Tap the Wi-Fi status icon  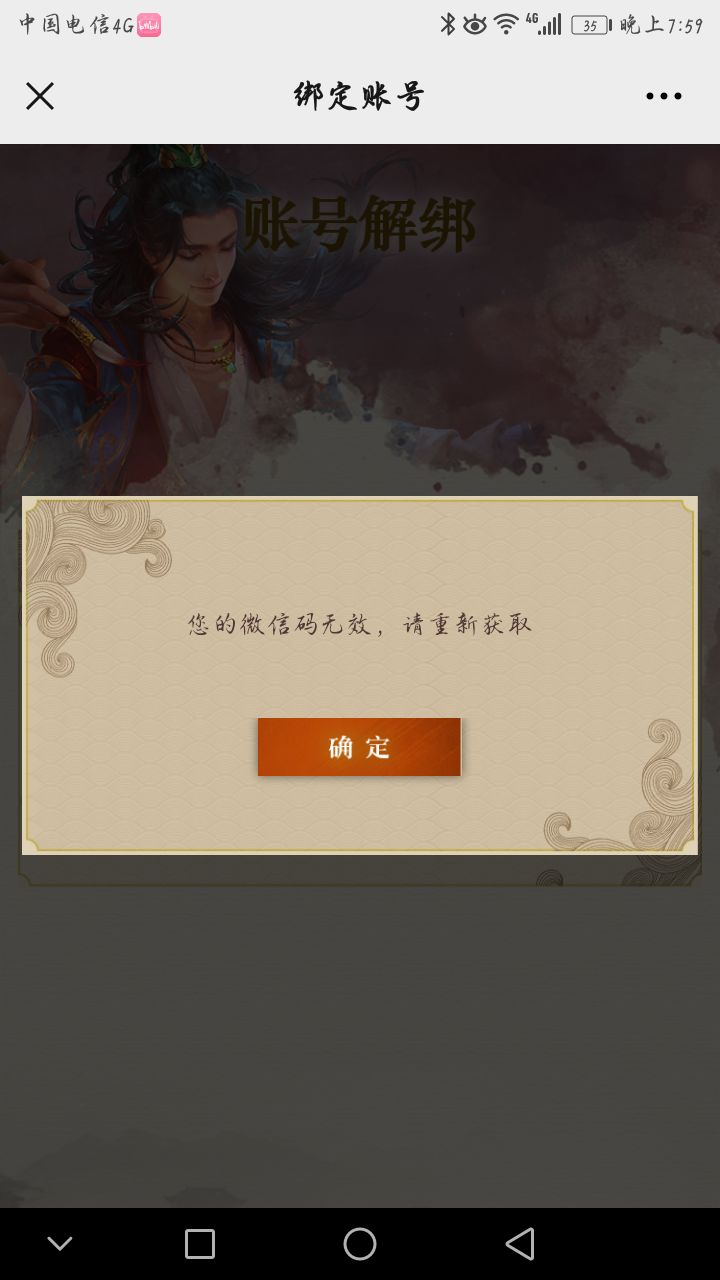(507, 24)
